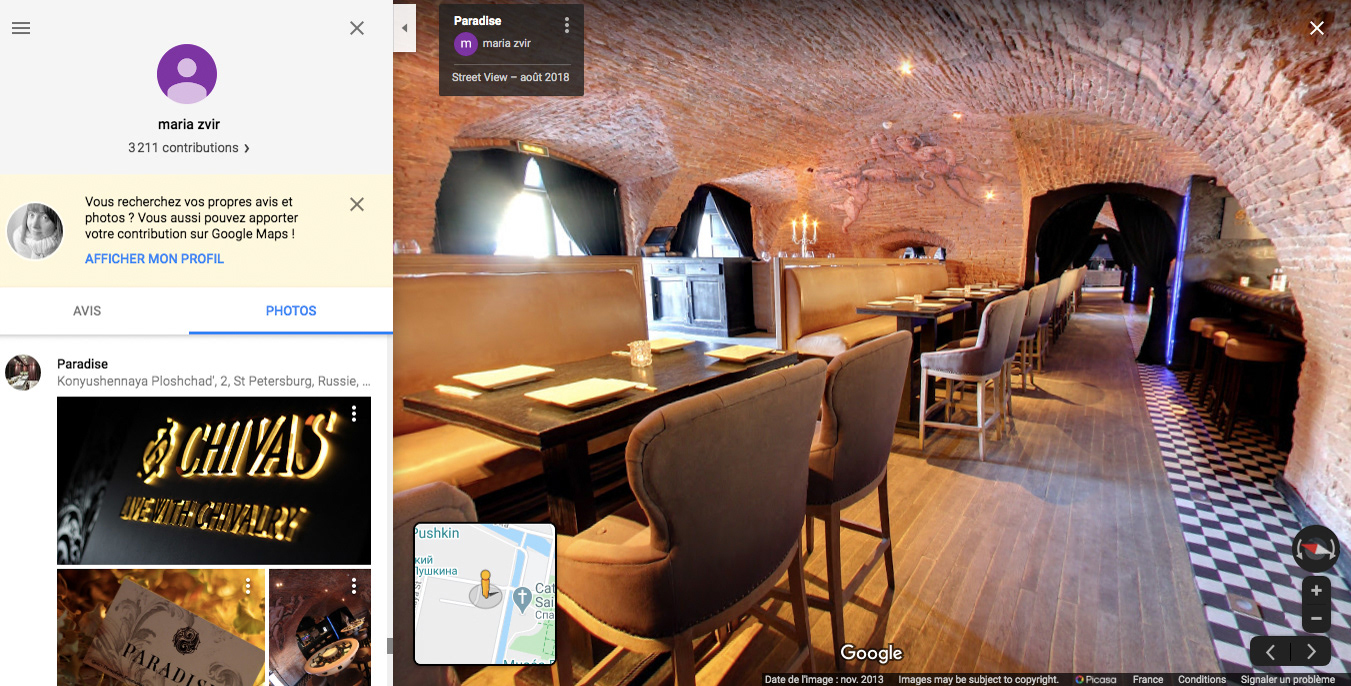Image resolution: width=1351 pixels, height=686 pixels.
Task: Click the compass rotation control
Action: (x=1315, y=548)
